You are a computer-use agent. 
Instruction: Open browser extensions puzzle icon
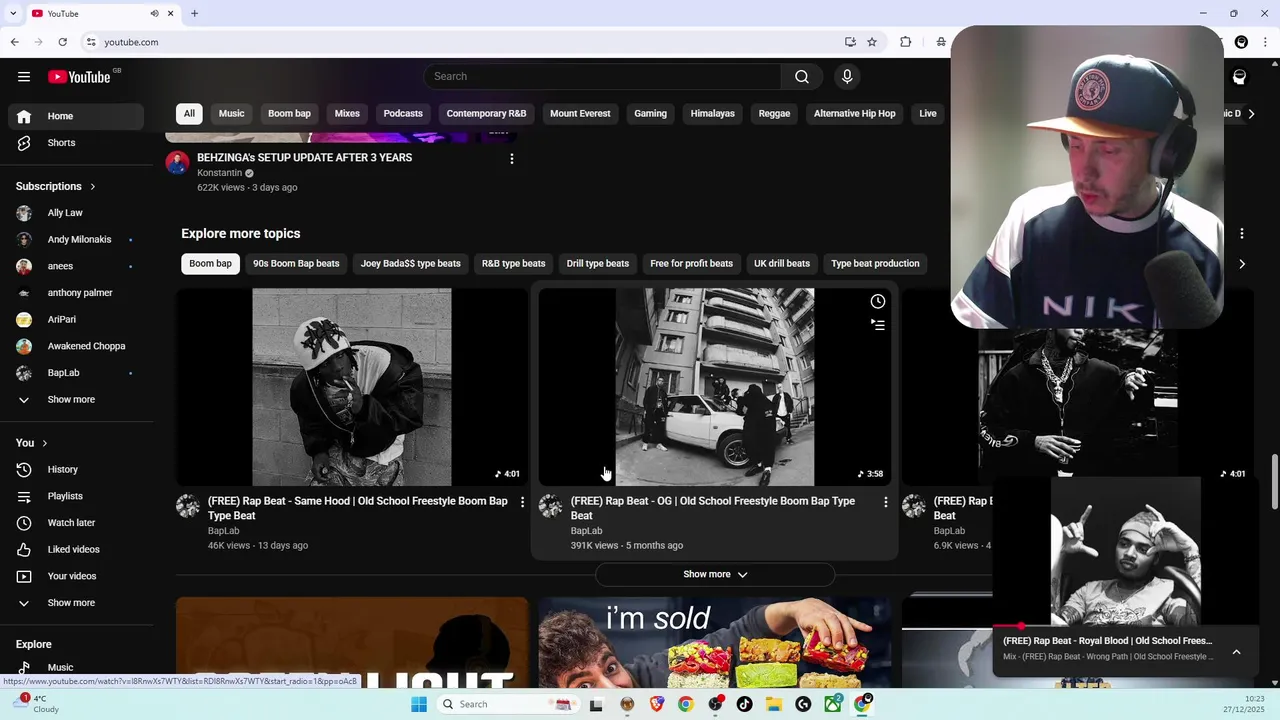click(905, 42)
